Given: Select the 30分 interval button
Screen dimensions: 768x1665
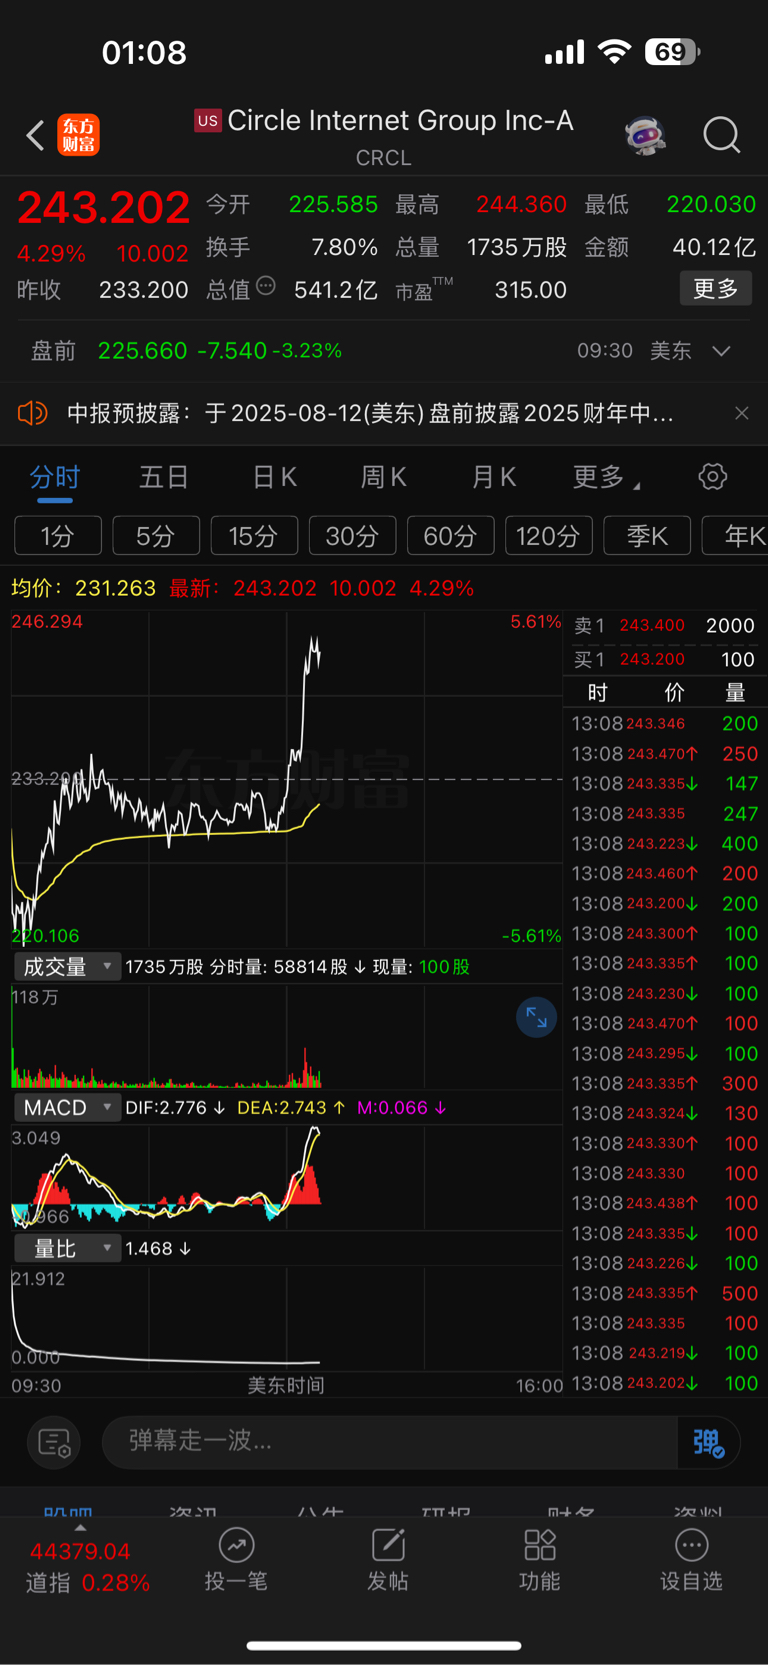Looking at the screenshot, I should (x=352, y=536).
